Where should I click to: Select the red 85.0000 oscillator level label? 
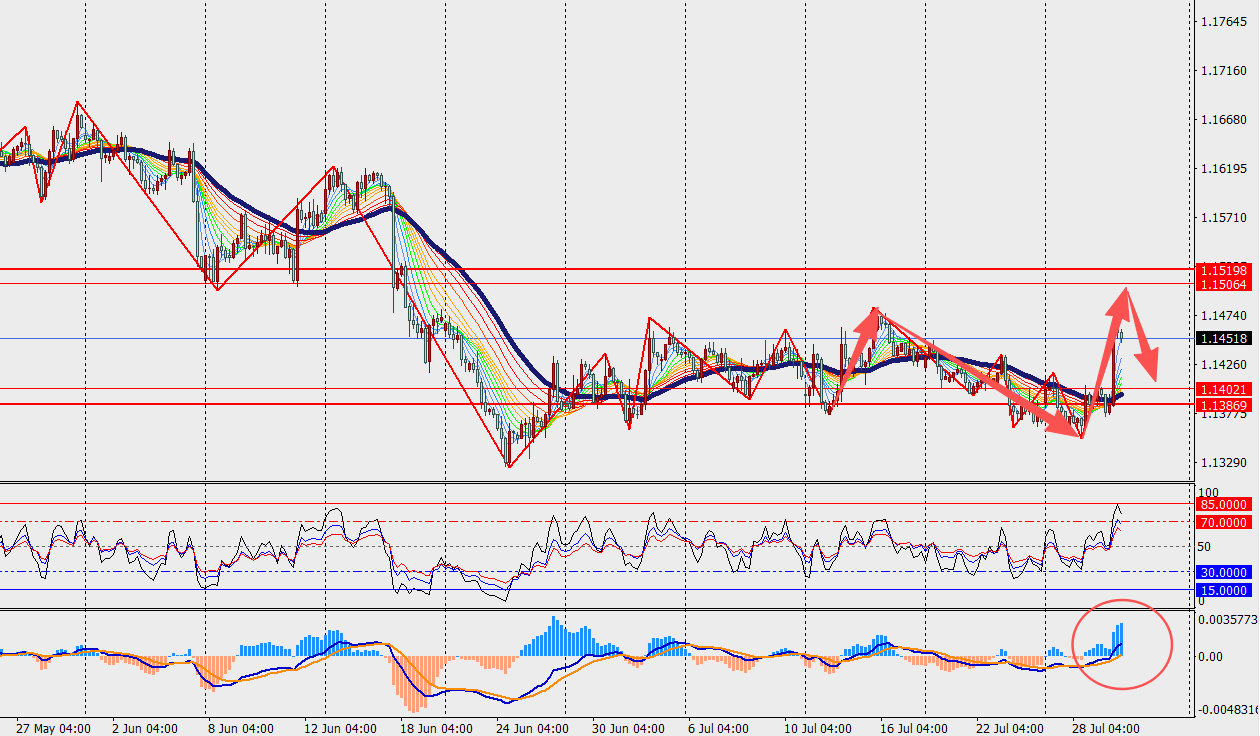click(1223, 505)
